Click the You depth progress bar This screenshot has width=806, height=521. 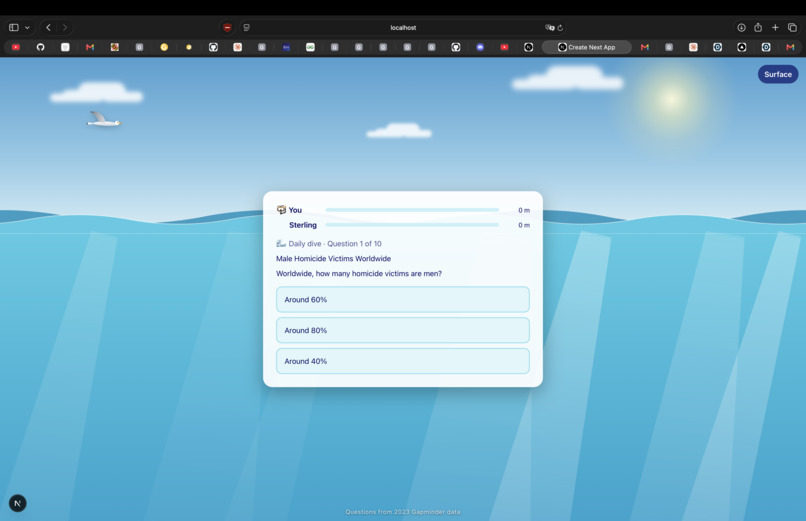coord(412,210)
